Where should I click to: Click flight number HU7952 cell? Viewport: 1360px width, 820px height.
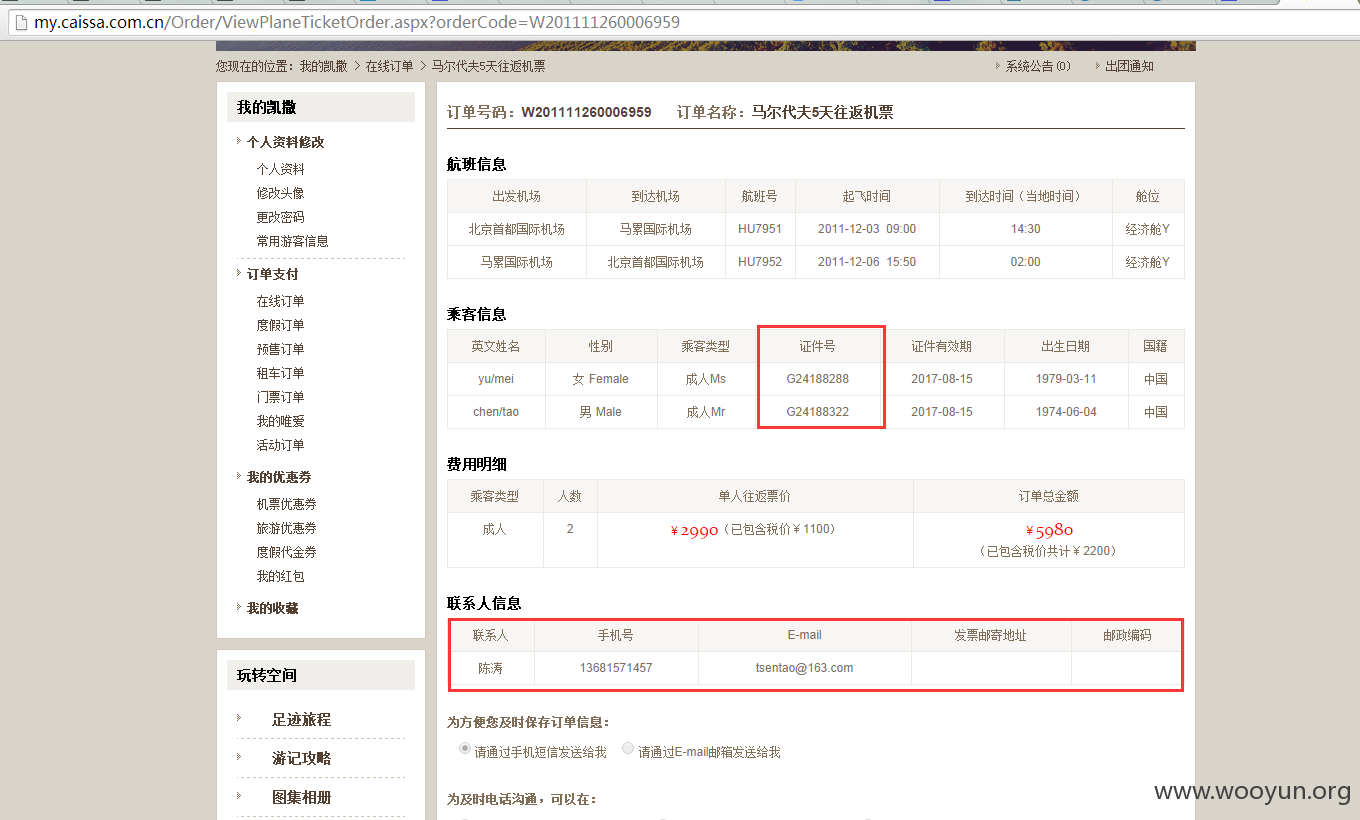tap(760, 262)
